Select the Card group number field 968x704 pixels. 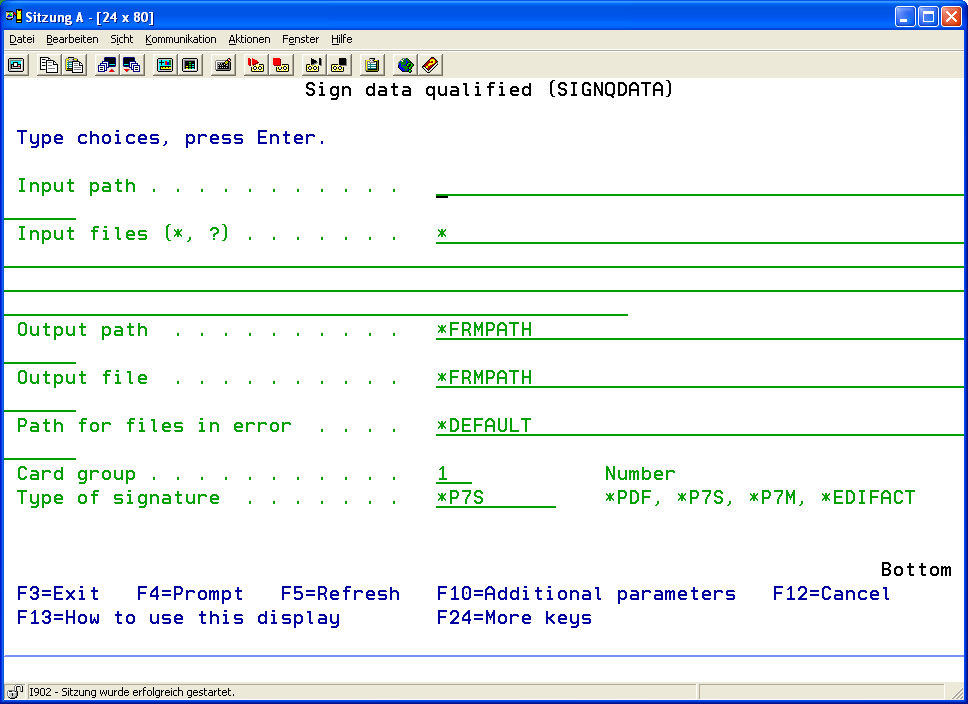pos(453,474)
